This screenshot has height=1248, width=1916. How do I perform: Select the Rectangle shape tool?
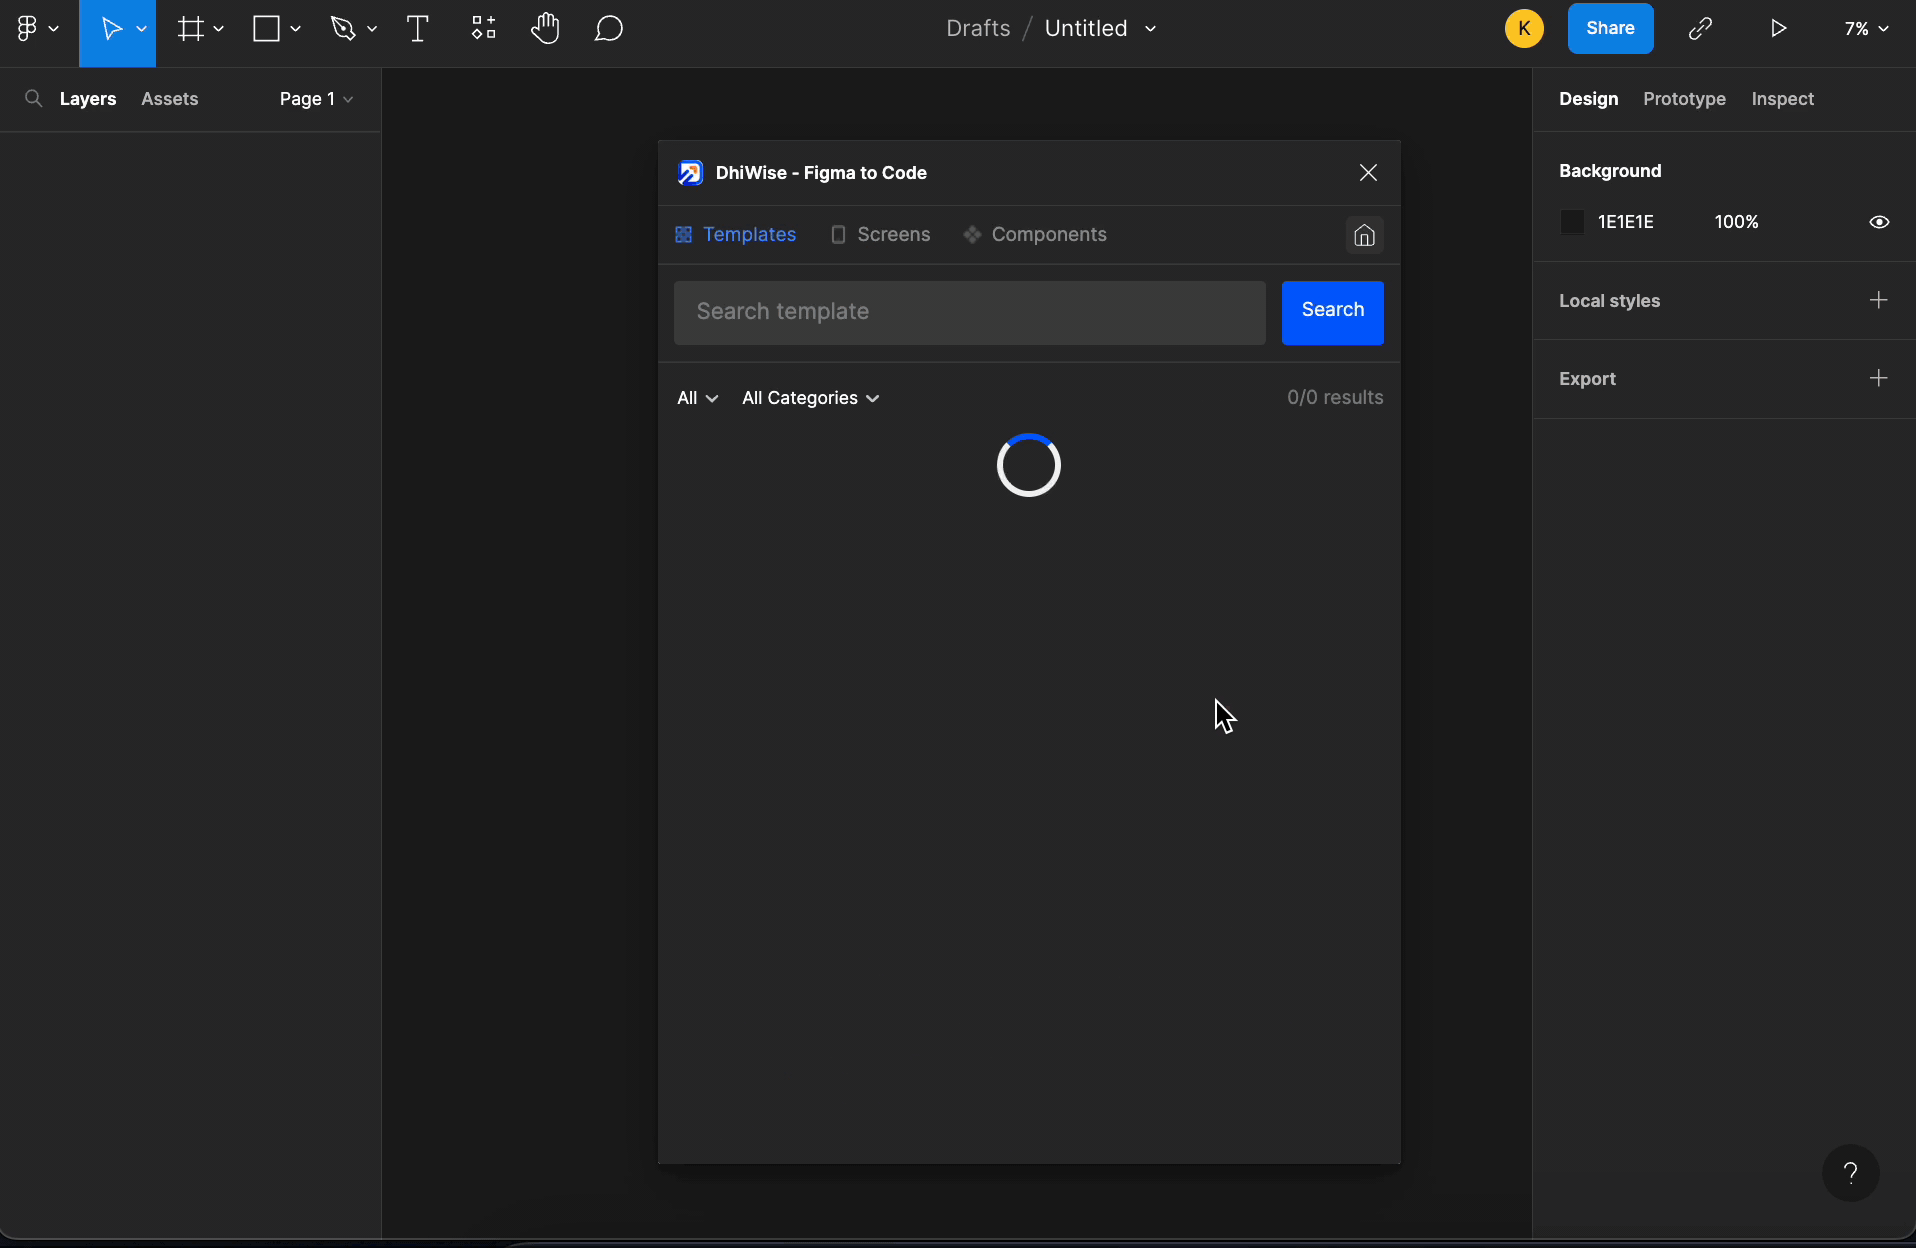coord(266,29)
